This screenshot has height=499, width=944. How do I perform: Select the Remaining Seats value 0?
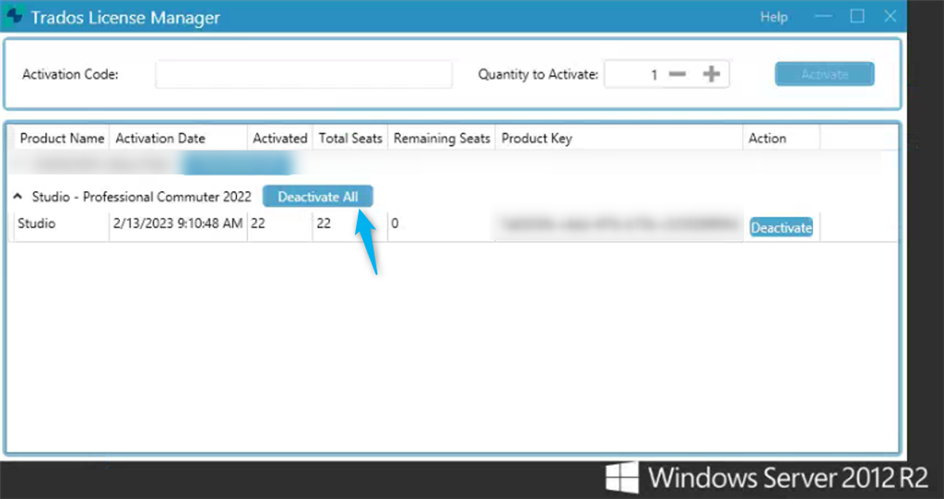(441, 224)
